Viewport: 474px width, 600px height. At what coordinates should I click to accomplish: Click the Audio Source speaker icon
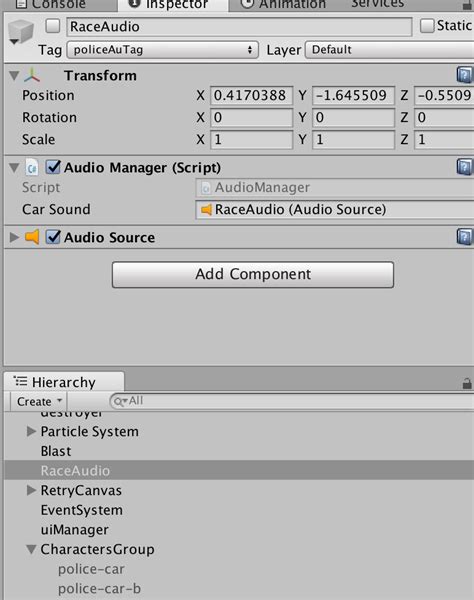tap(32, 237)
